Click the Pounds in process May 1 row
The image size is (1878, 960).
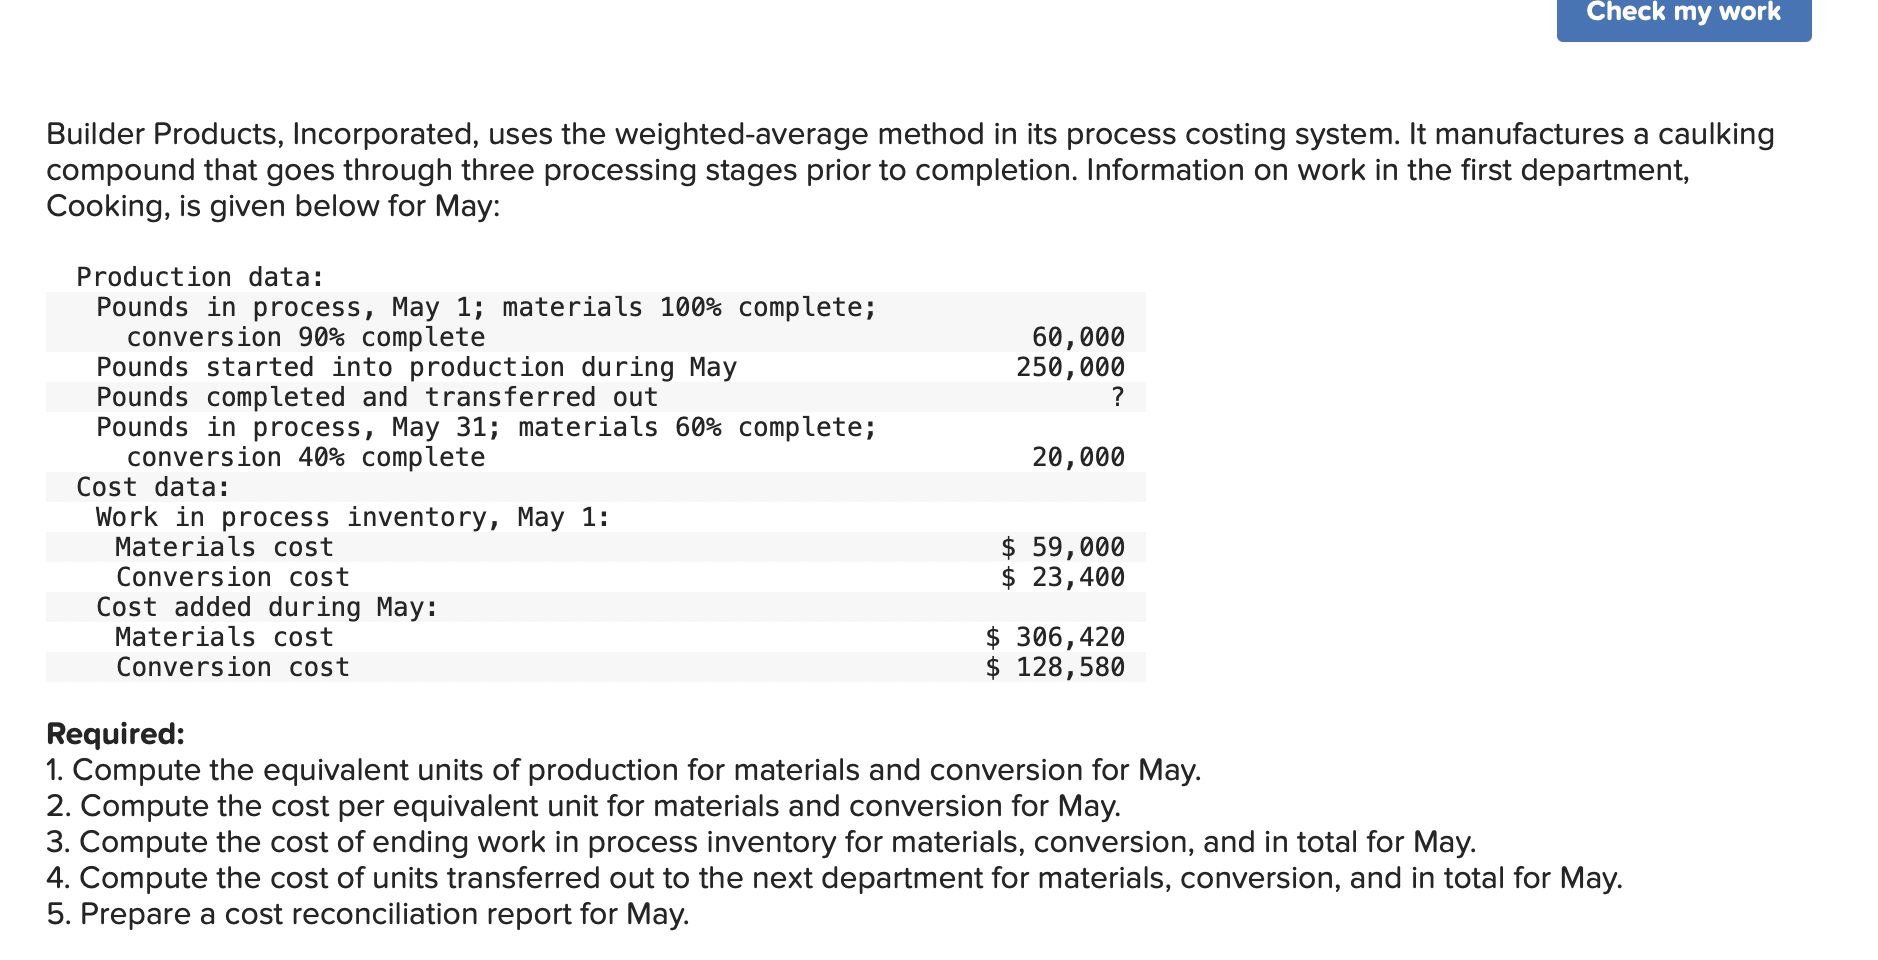tap(484, 308)
